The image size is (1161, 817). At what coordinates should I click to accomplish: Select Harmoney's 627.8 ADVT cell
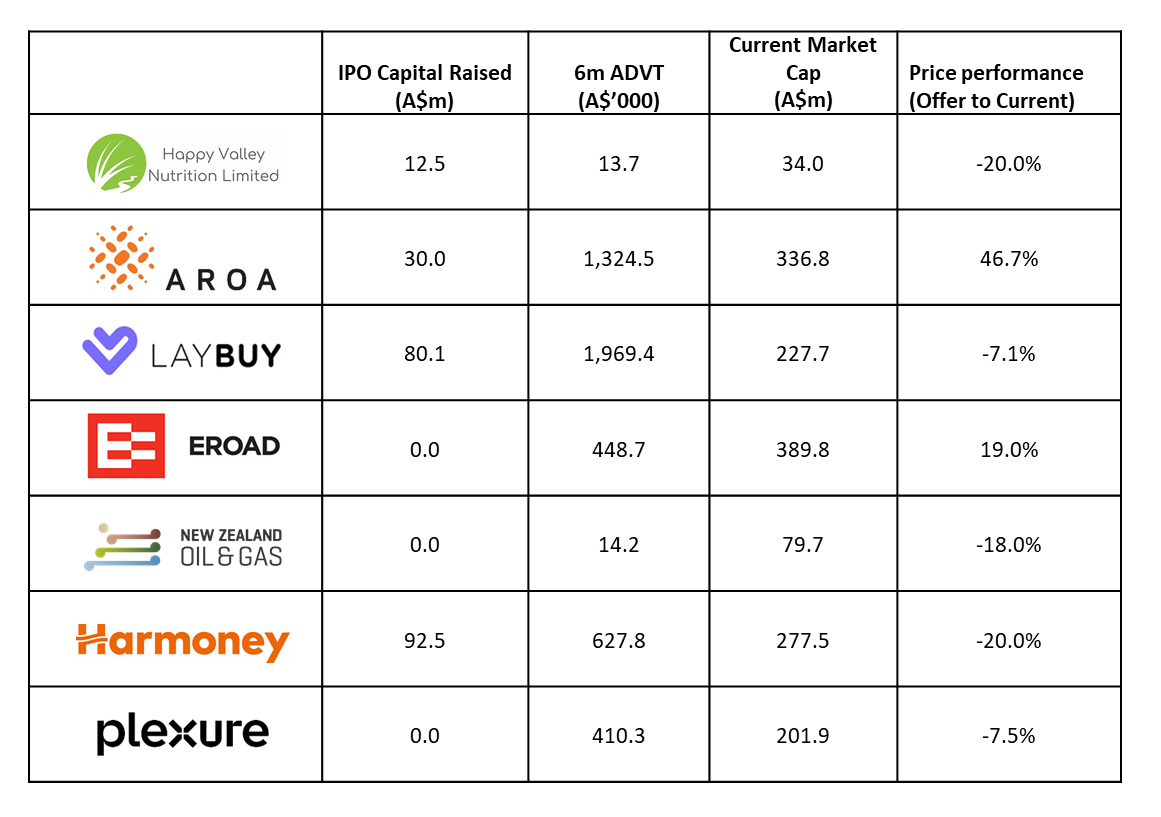click(x=618, y=641)
